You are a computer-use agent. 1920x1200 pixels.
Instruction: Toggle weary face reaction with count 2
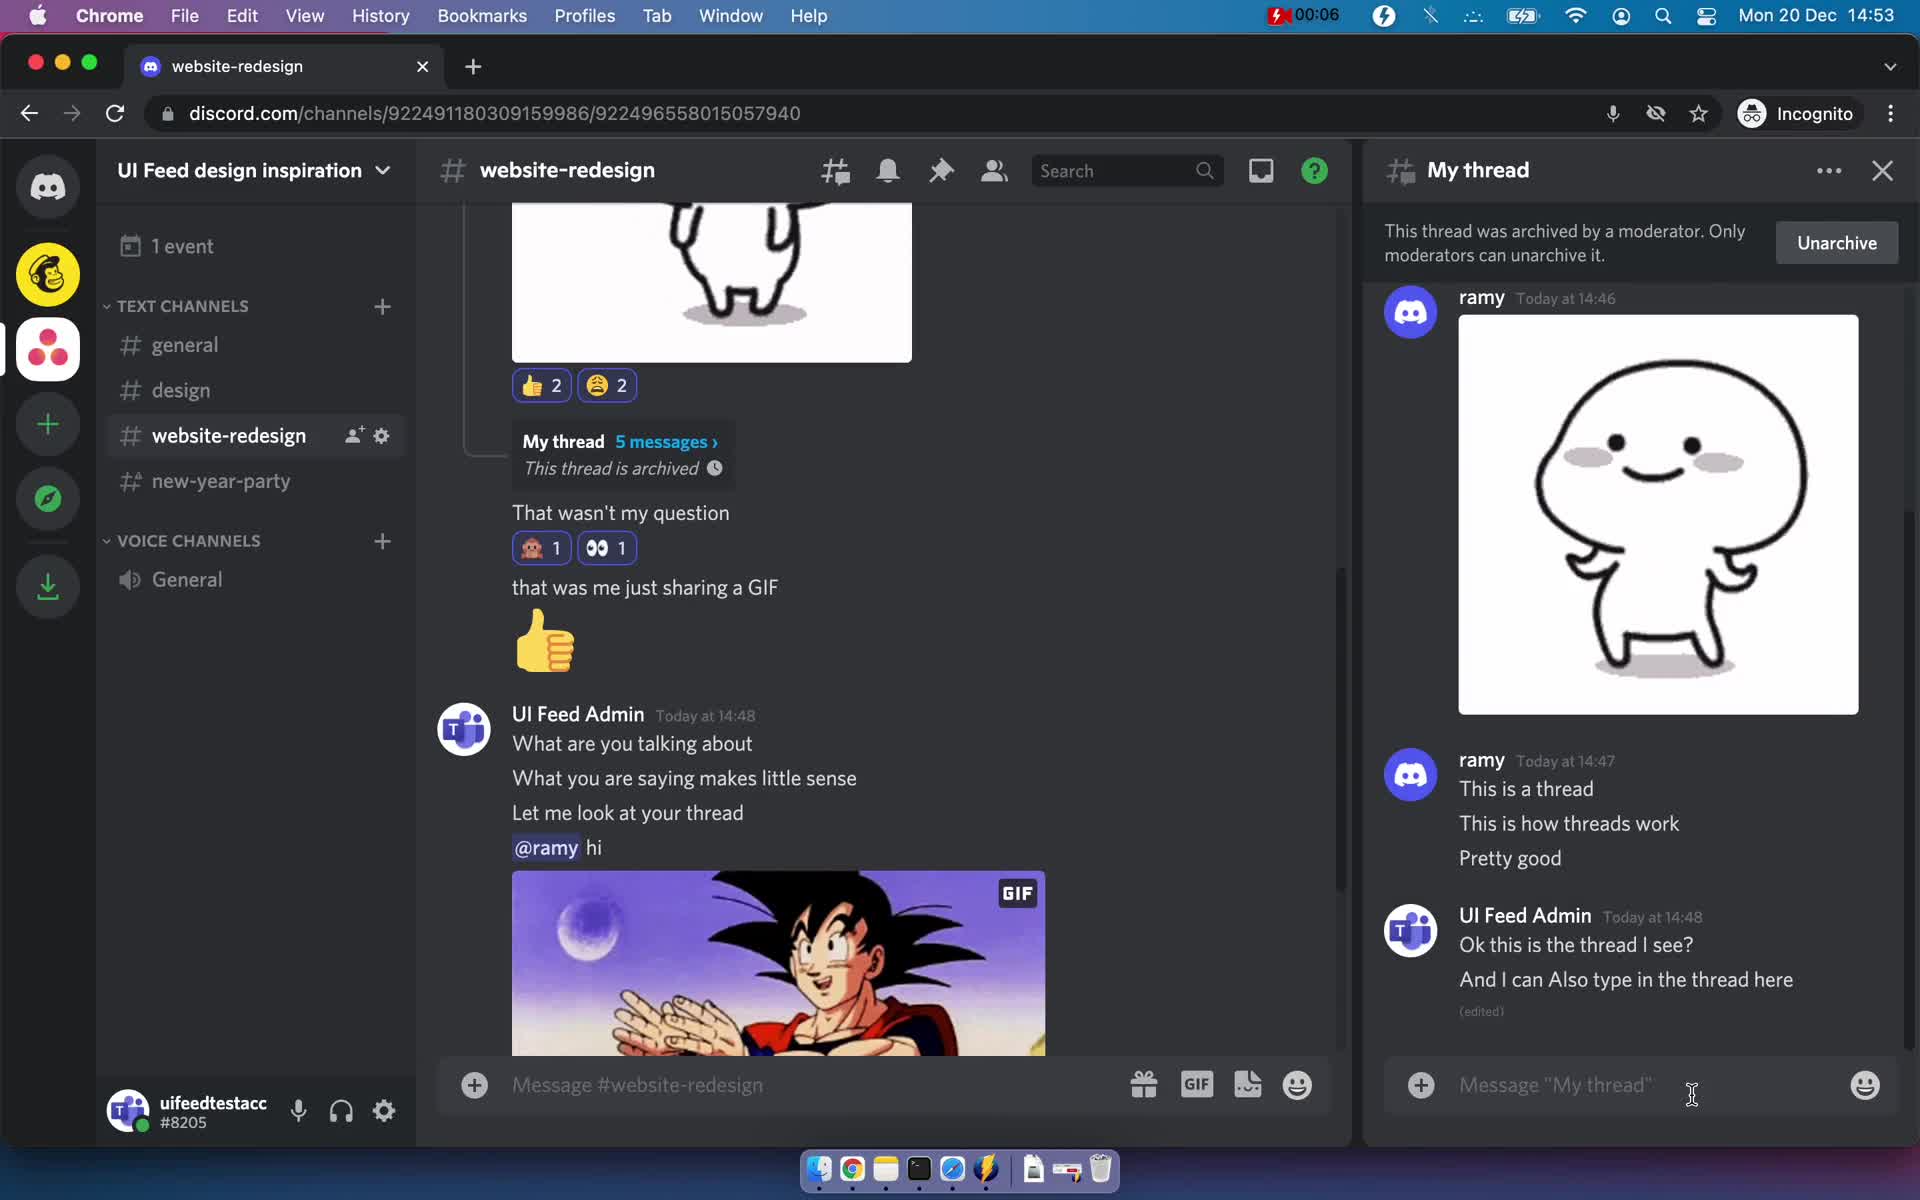[x=607, y=385]
